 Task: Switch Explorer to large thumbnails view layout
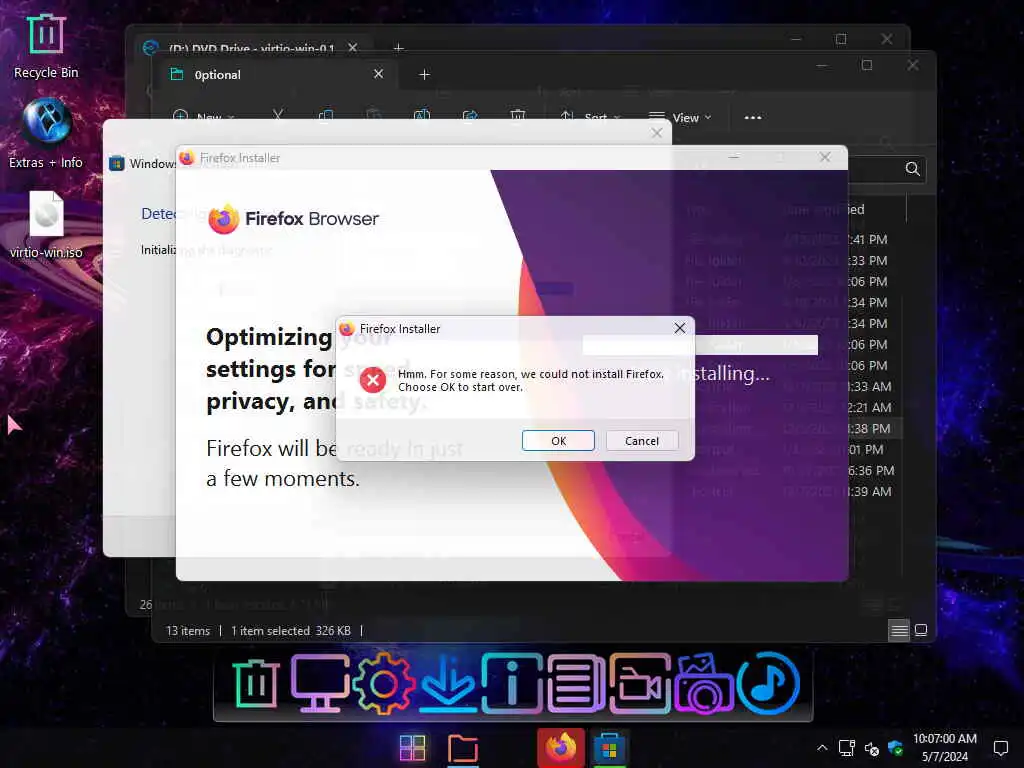[921, 630]
